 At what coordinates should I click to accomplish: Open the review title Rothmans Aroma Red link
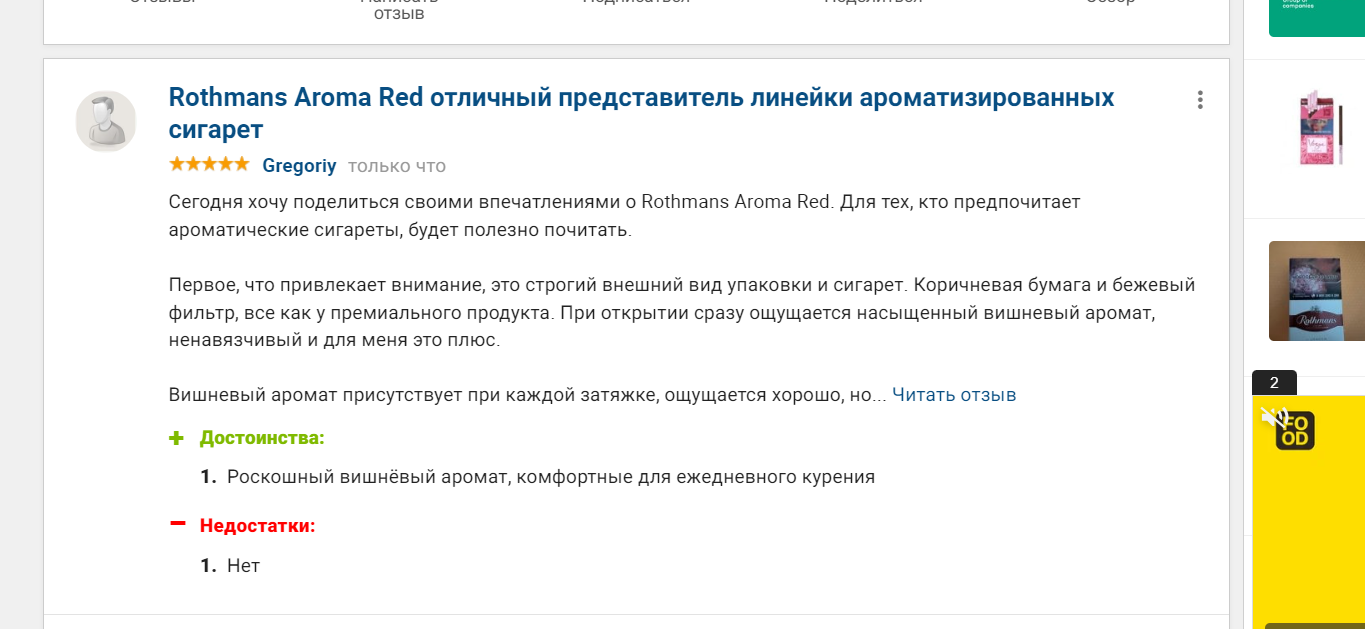point(641,113)
